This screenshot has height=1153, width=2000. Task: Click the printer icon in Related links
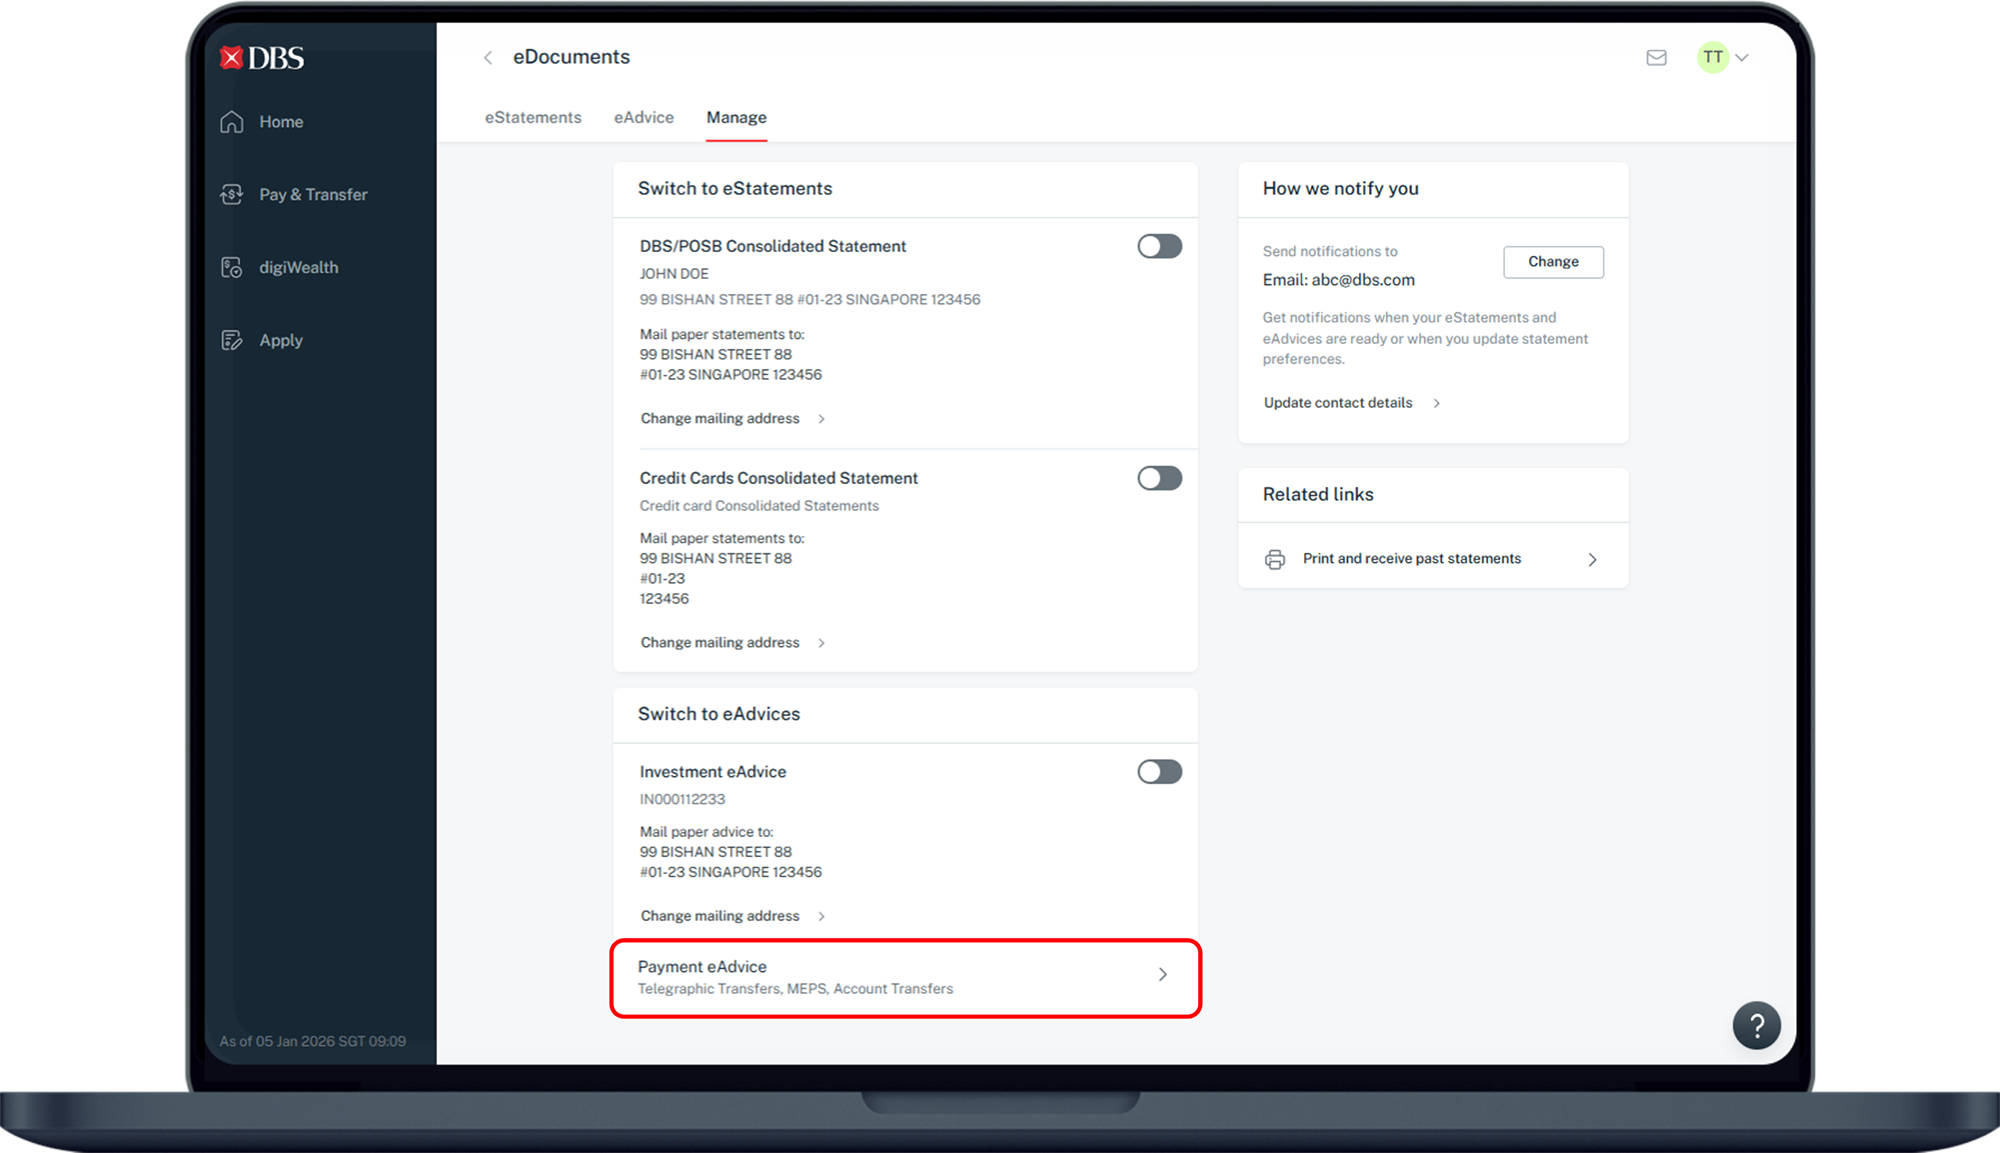pyautogui.click(x=1275, y=559)
